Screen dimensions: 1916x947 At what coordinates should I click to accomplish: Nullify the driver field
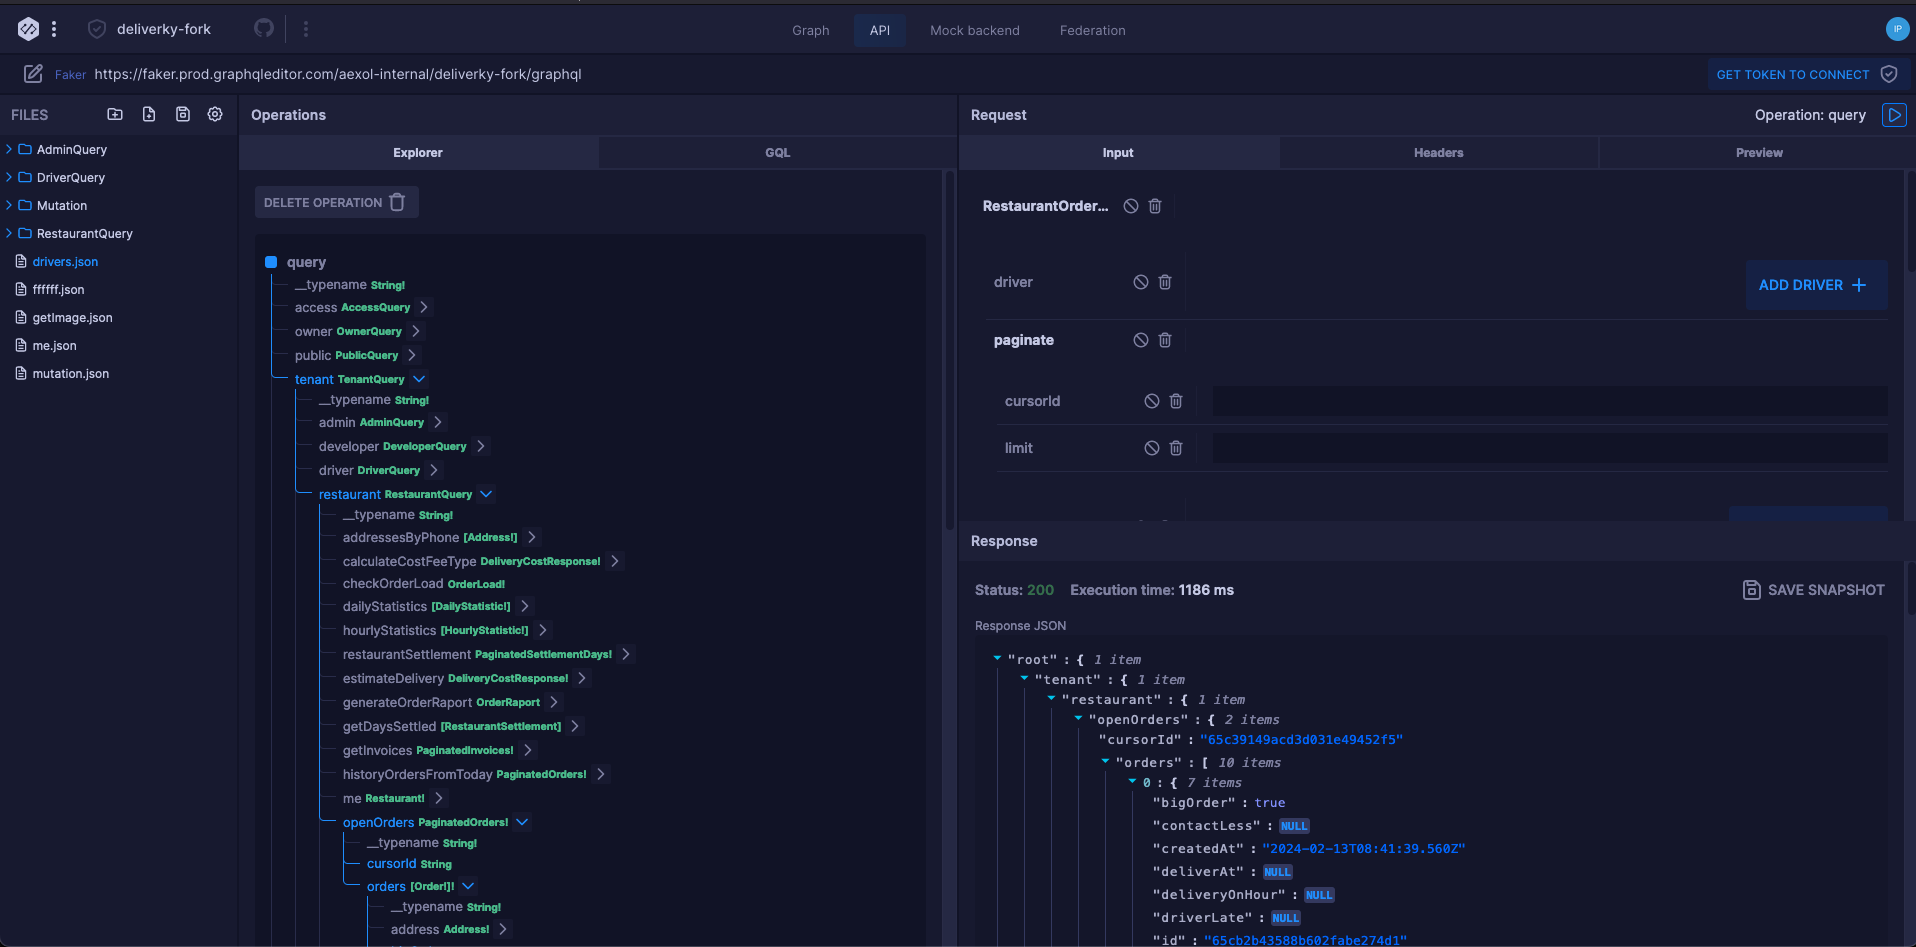coord(1141,282)
